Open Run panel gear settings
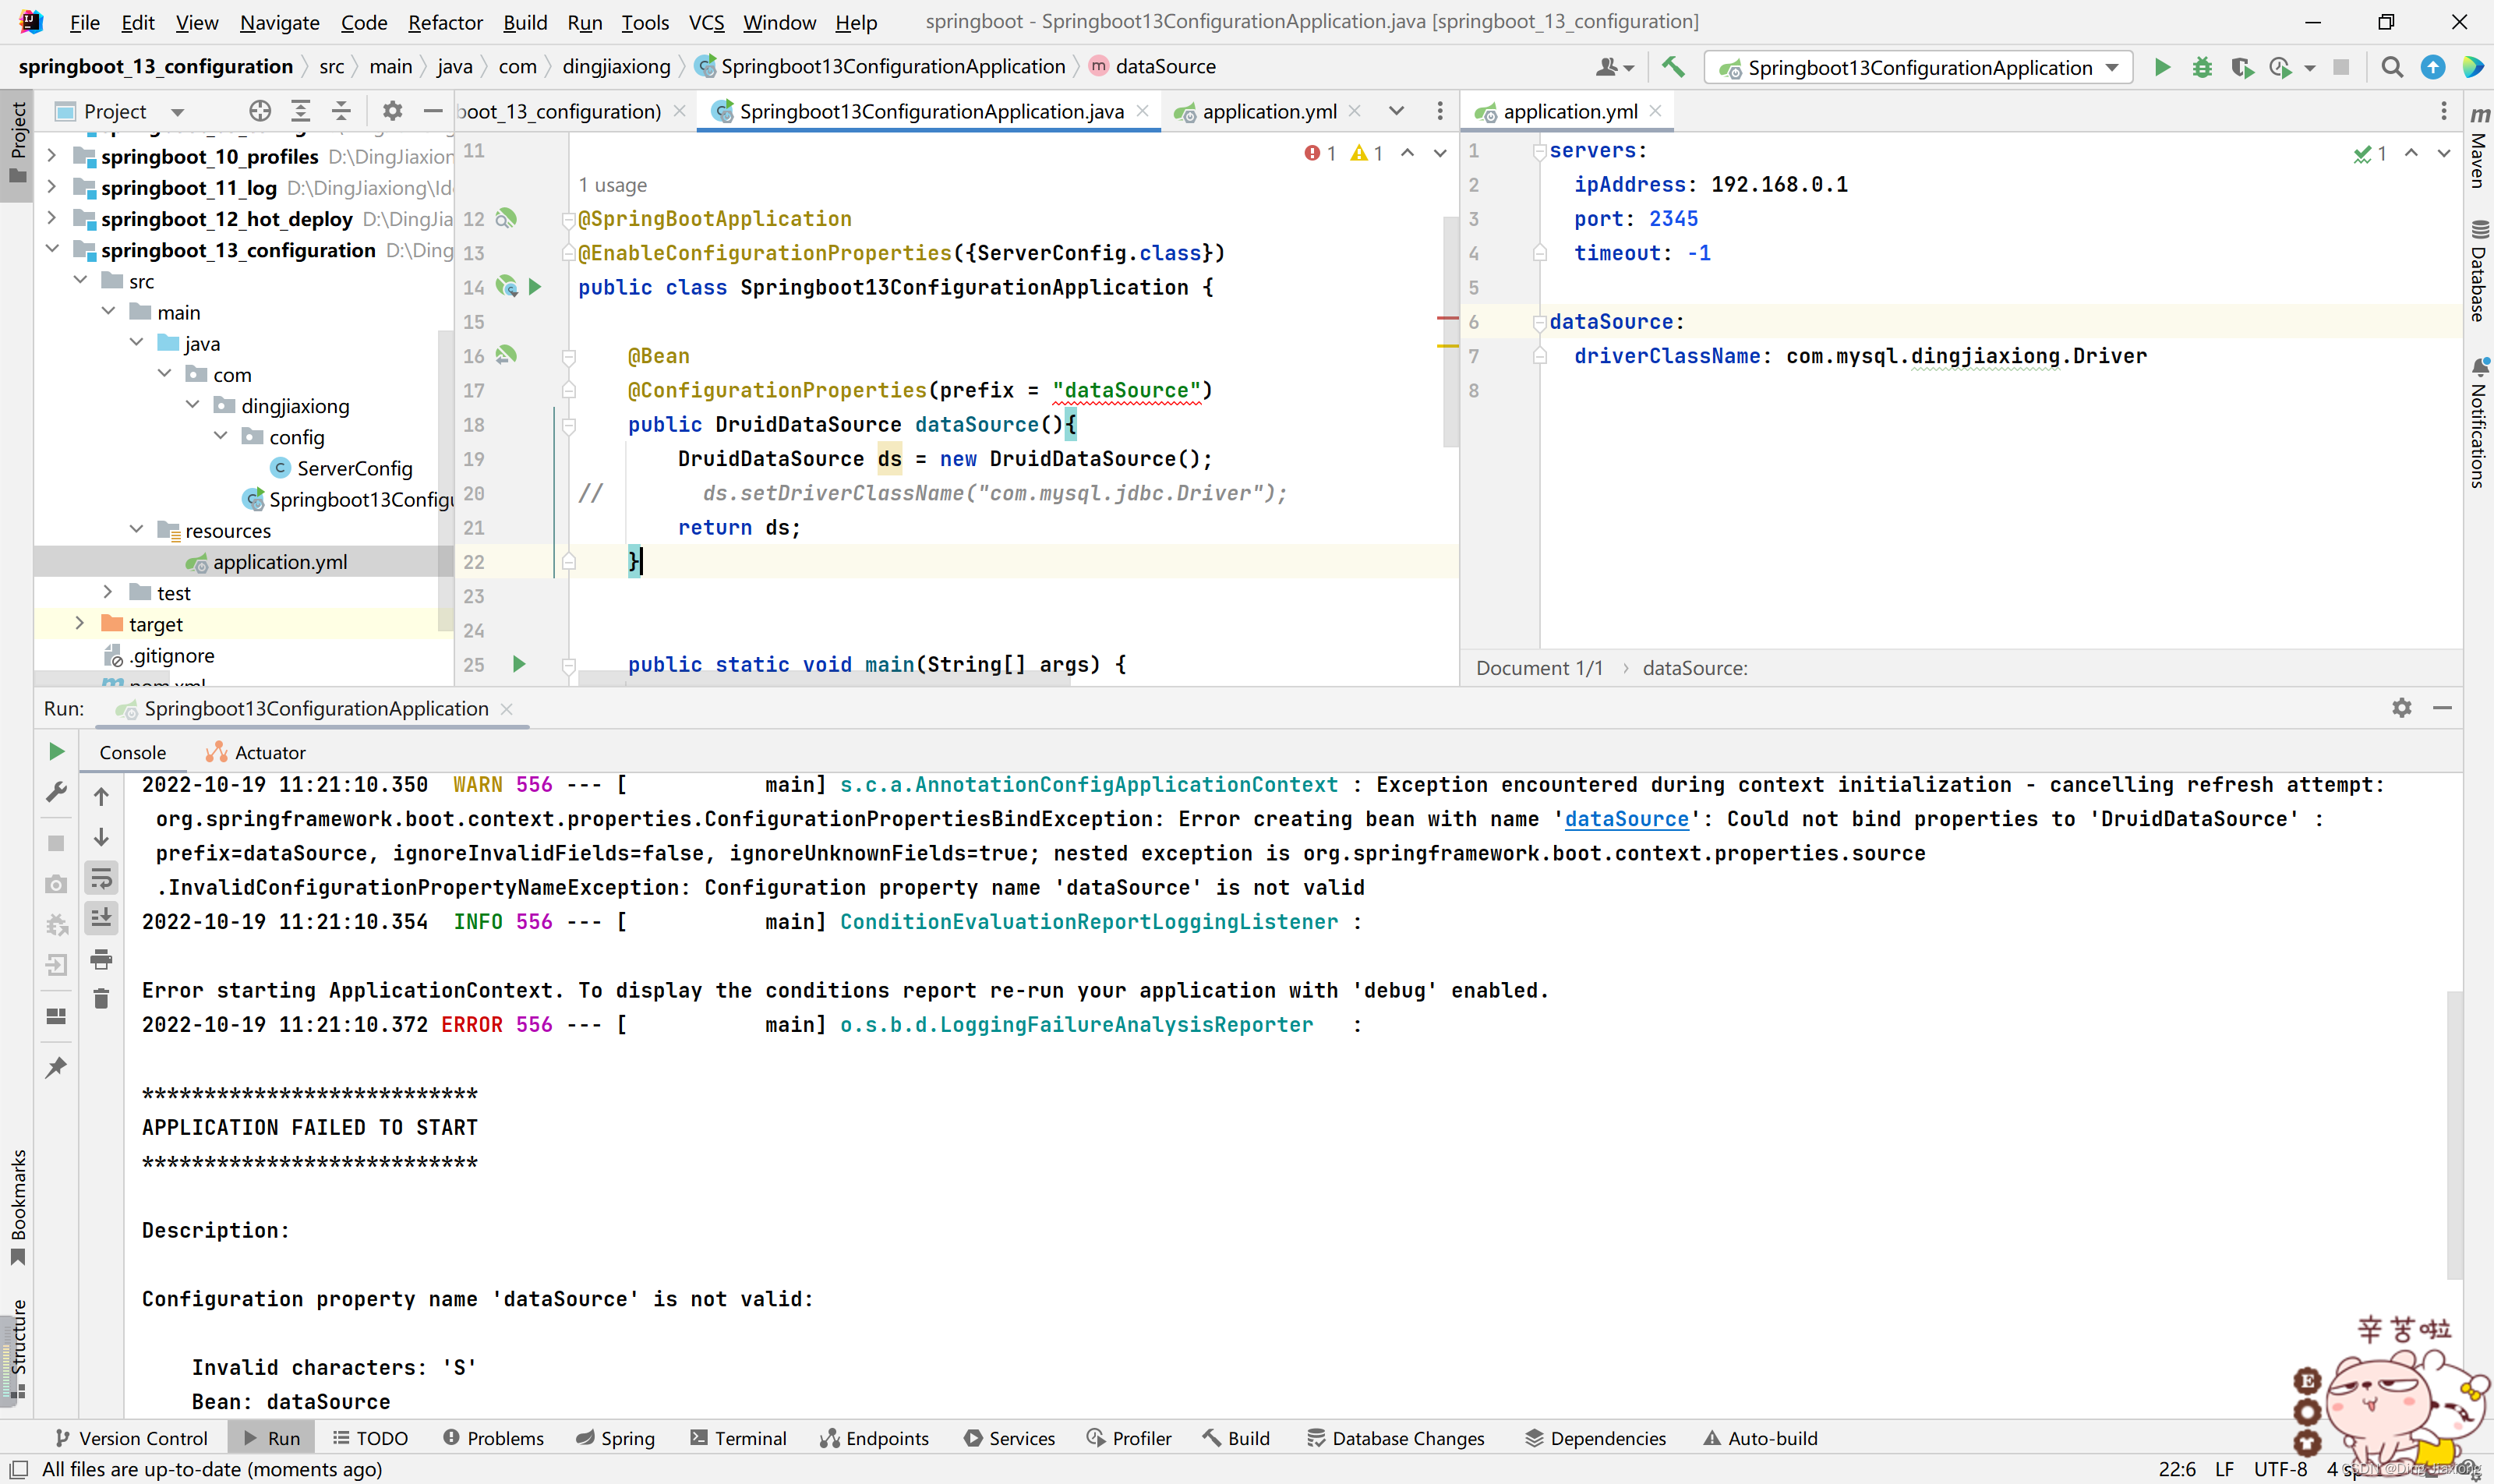Screen dimensions: 2494x1484 (2402, 708)
